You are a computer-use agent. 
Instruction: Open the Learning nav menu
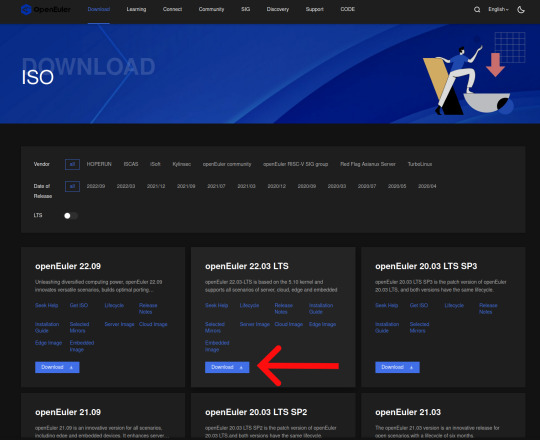click(x=136, y=9)
